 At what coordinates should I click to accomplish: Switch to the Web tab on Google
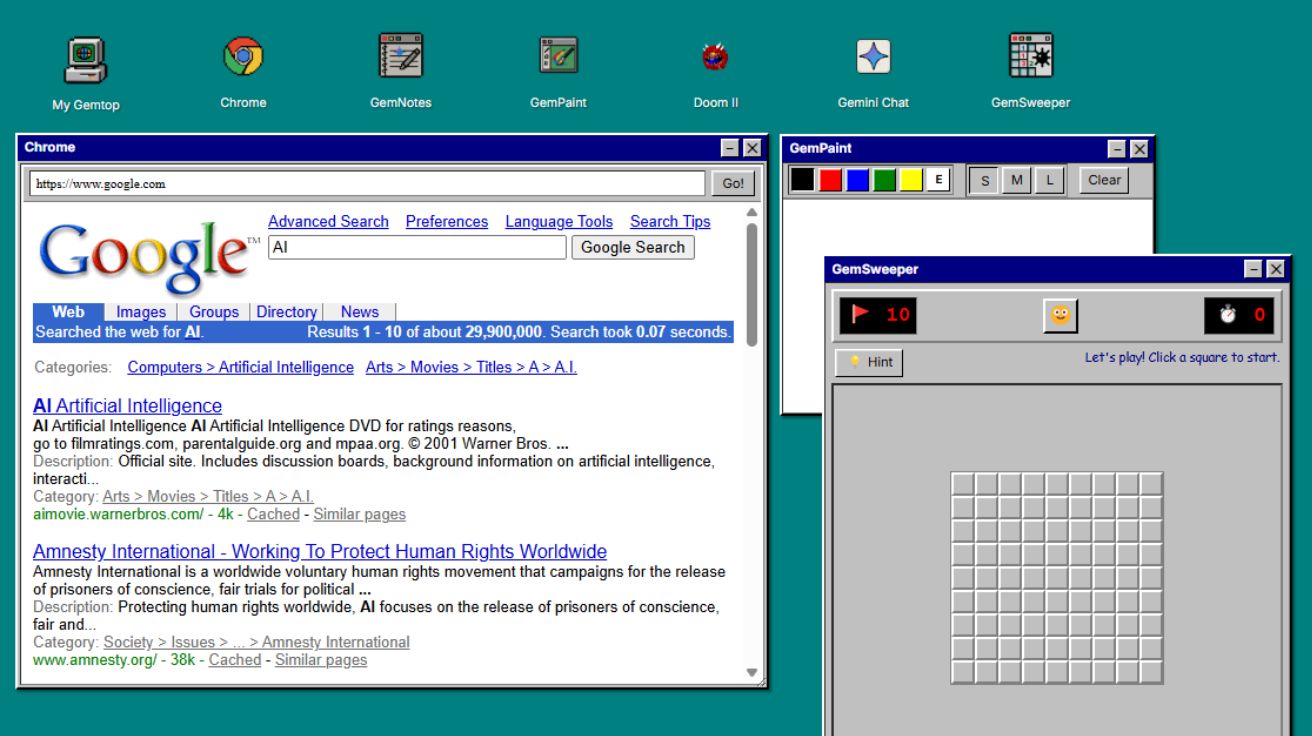point(68,312)
